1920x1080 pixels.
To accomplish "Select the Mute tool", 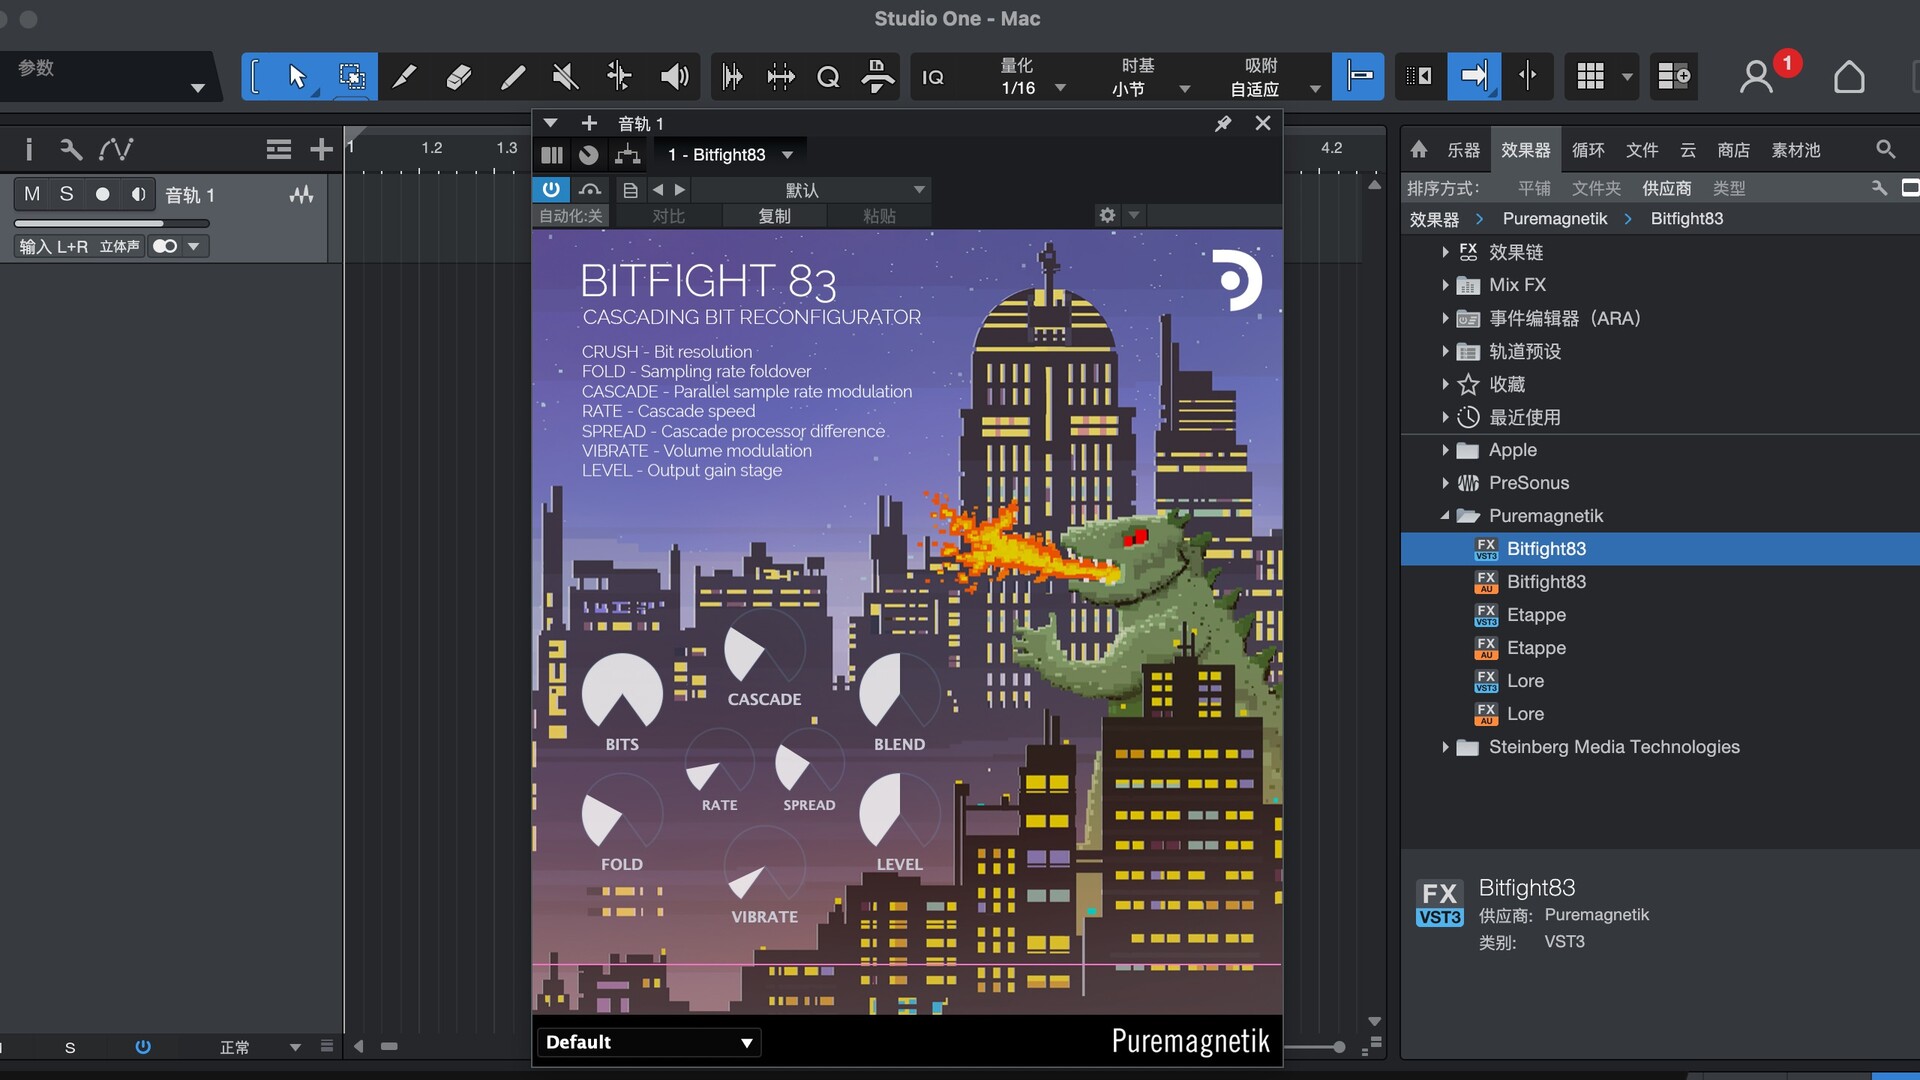I will [565, 76].
